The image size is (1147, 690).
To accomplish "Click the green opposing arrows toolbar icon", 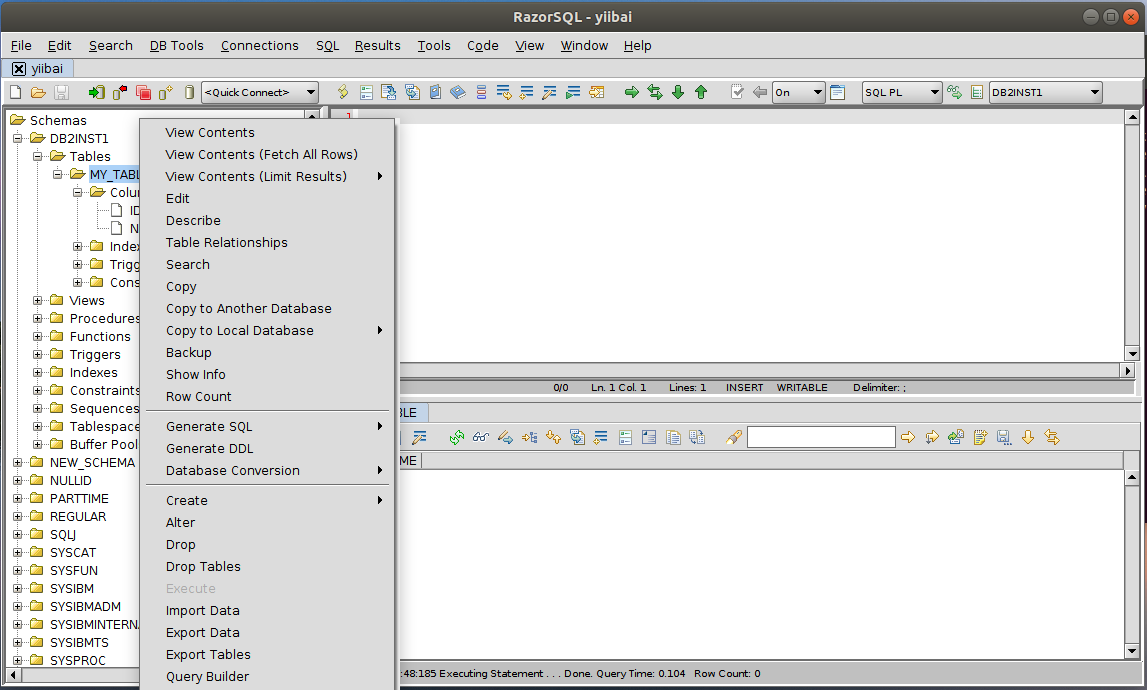I will pyautogui.click(x=655, y=92).
